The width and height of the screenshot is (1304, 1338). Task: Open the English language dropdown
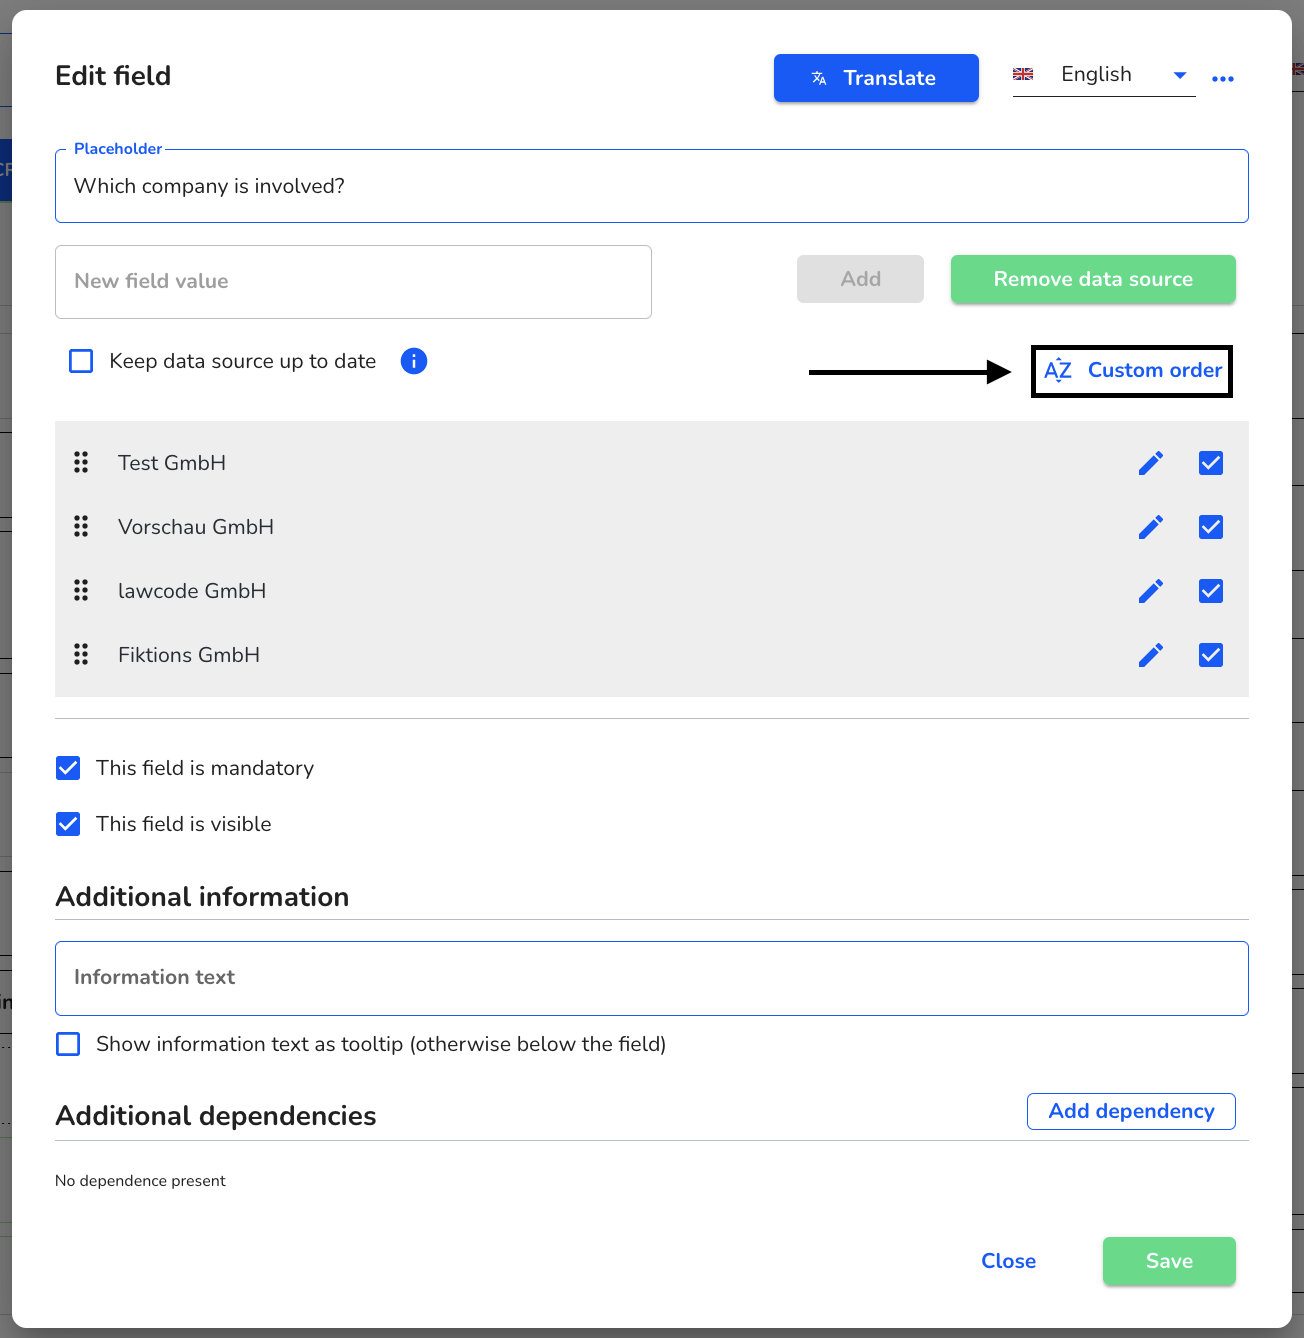point(1104,75)
